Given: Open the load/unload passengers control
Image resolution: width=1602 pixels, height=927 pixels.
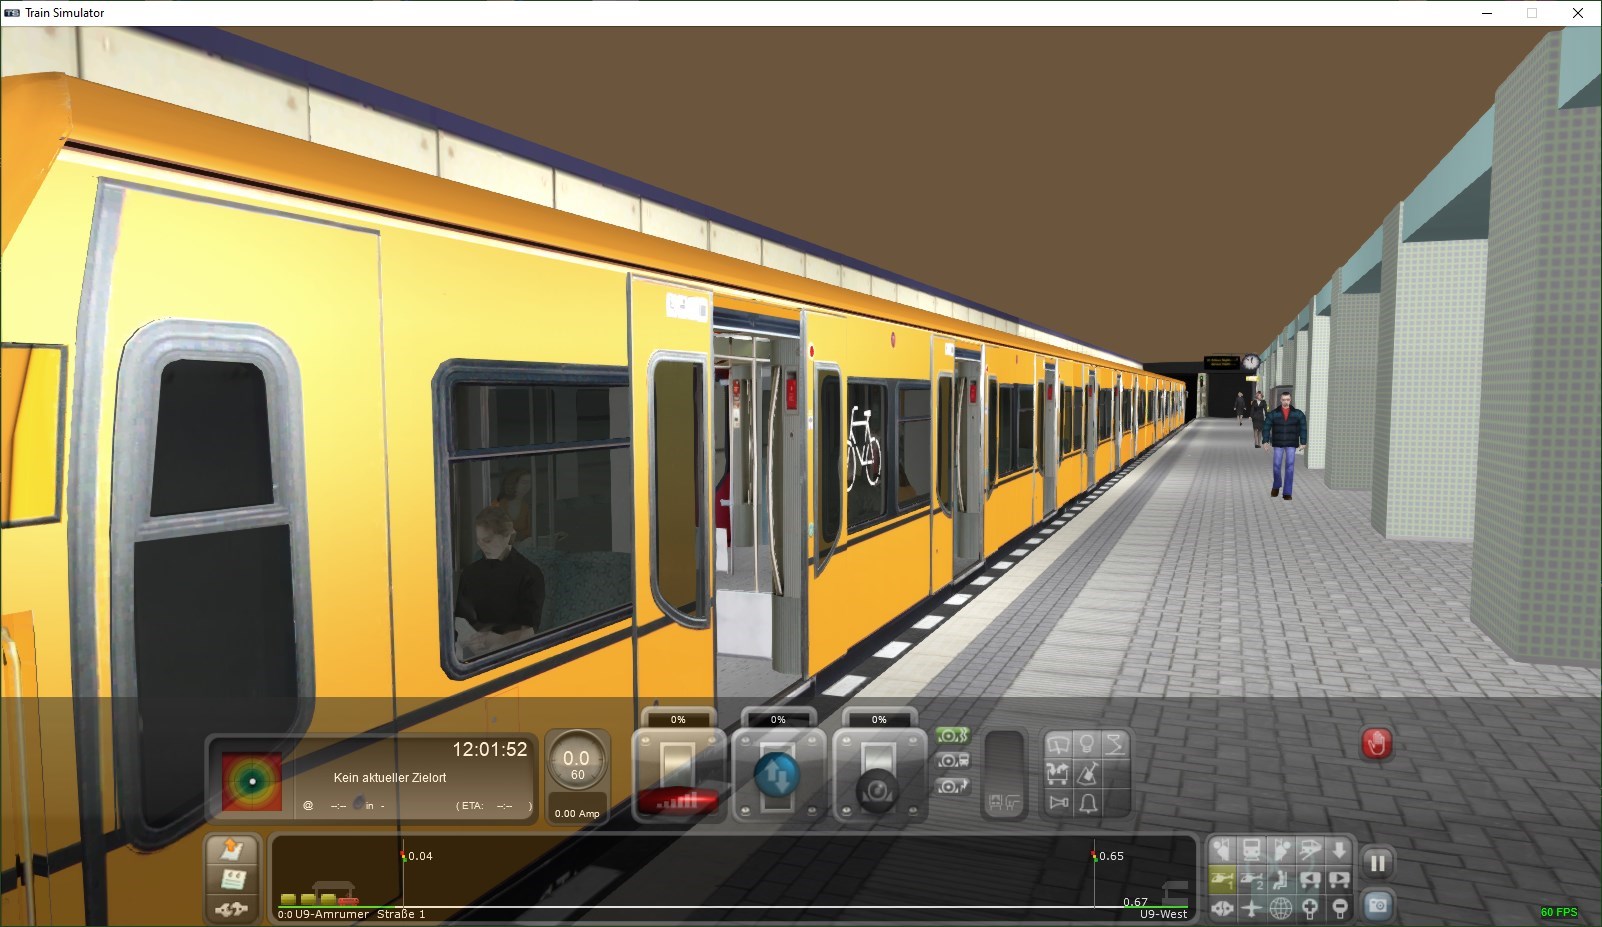Looking at the screenshot, I should (1058, 773).
